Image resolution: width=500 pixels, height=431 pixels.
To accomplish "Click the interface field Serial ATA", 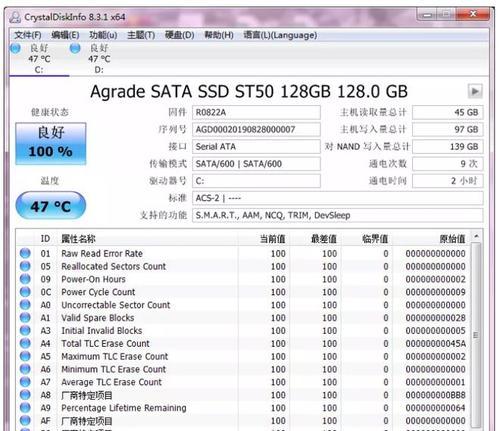I will coord(256,146).
